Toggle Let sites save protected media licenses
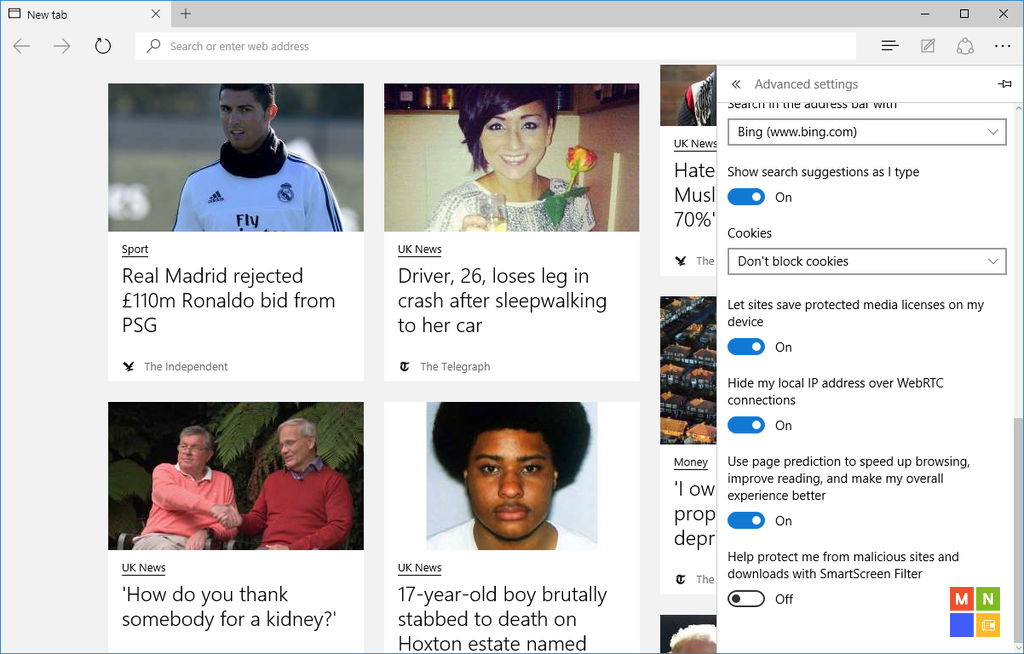The width and height of the screenshot is (1024, 654). (746, 347)
